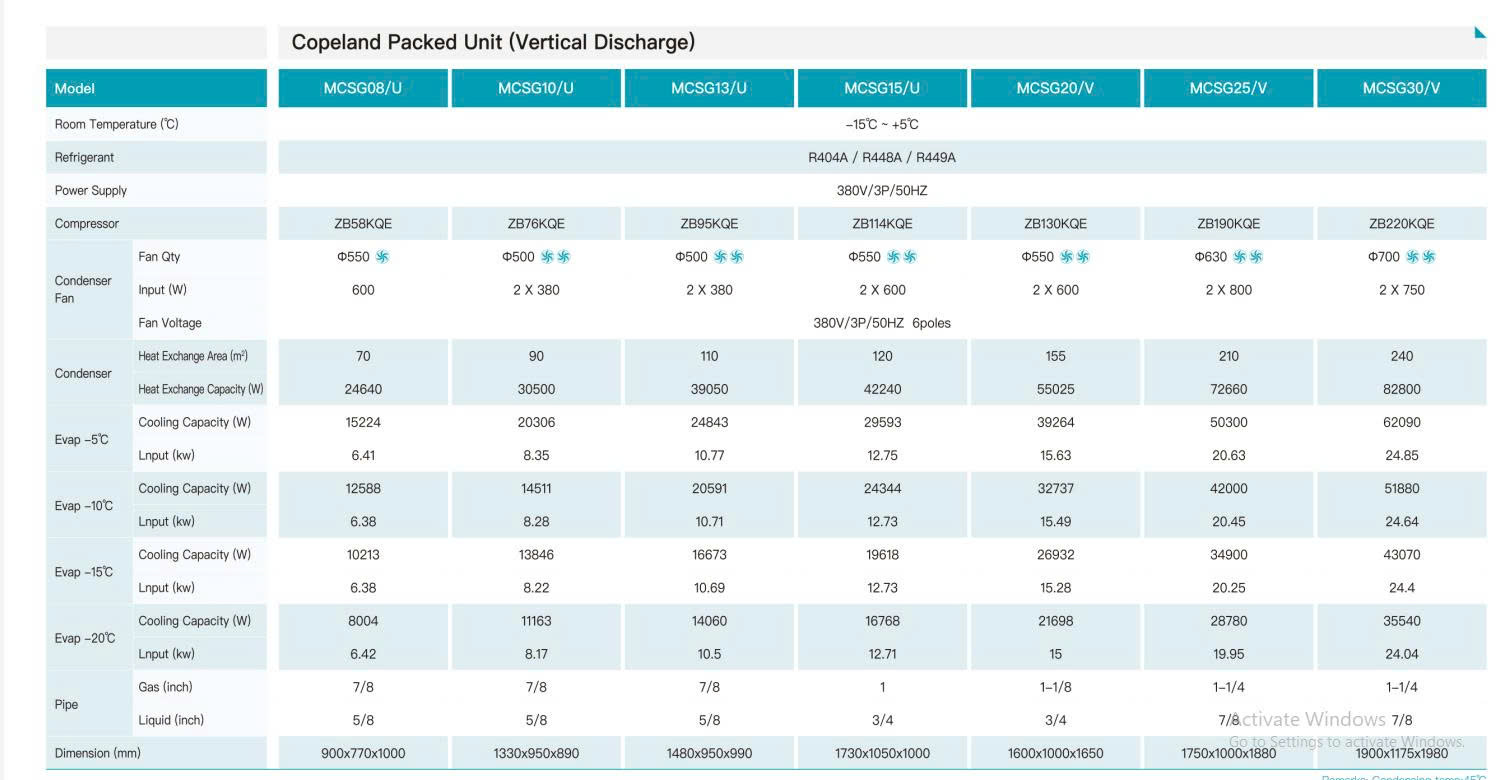Select cooling capacity value '15224'

pos(363,422)
